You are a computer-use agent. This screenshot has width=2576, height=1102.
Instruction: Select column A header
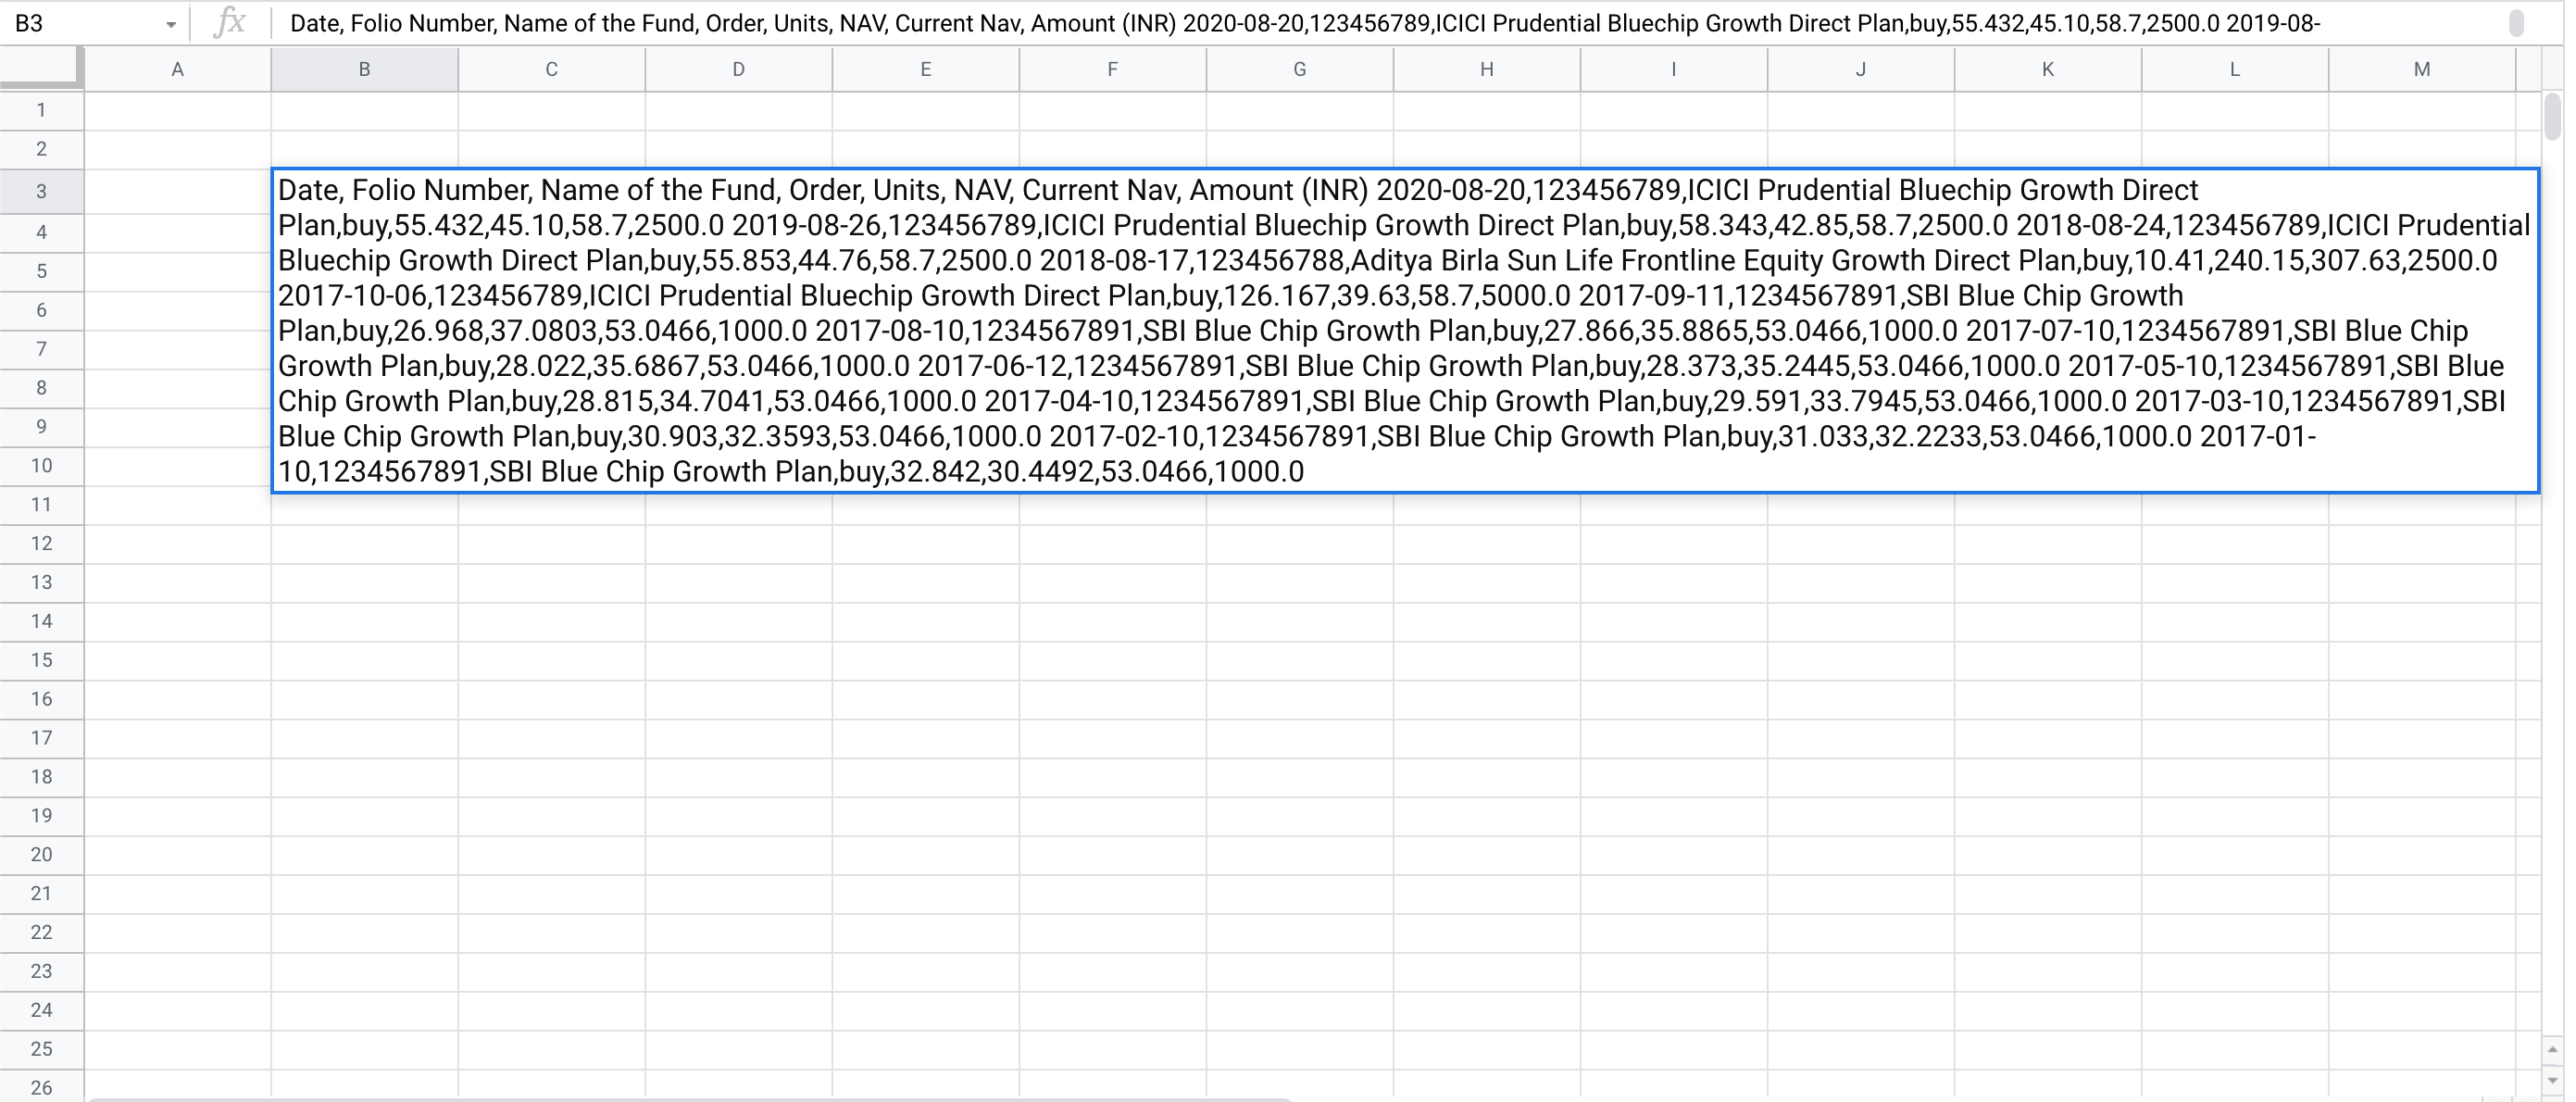tap(177, 69)
